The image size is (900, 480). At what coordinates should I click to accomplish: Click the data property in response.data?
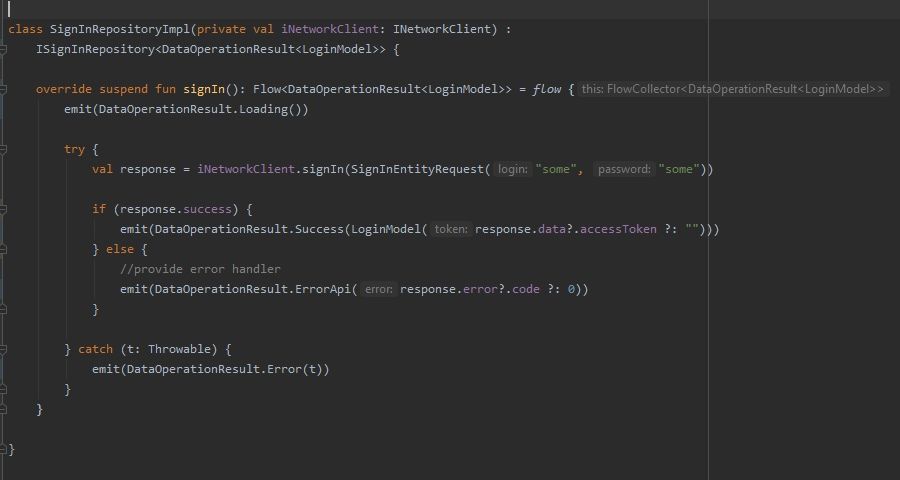552,229
